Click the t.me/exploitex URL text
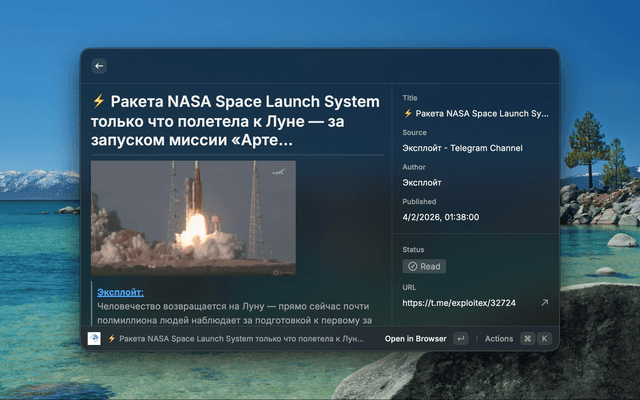 point(459,302)
